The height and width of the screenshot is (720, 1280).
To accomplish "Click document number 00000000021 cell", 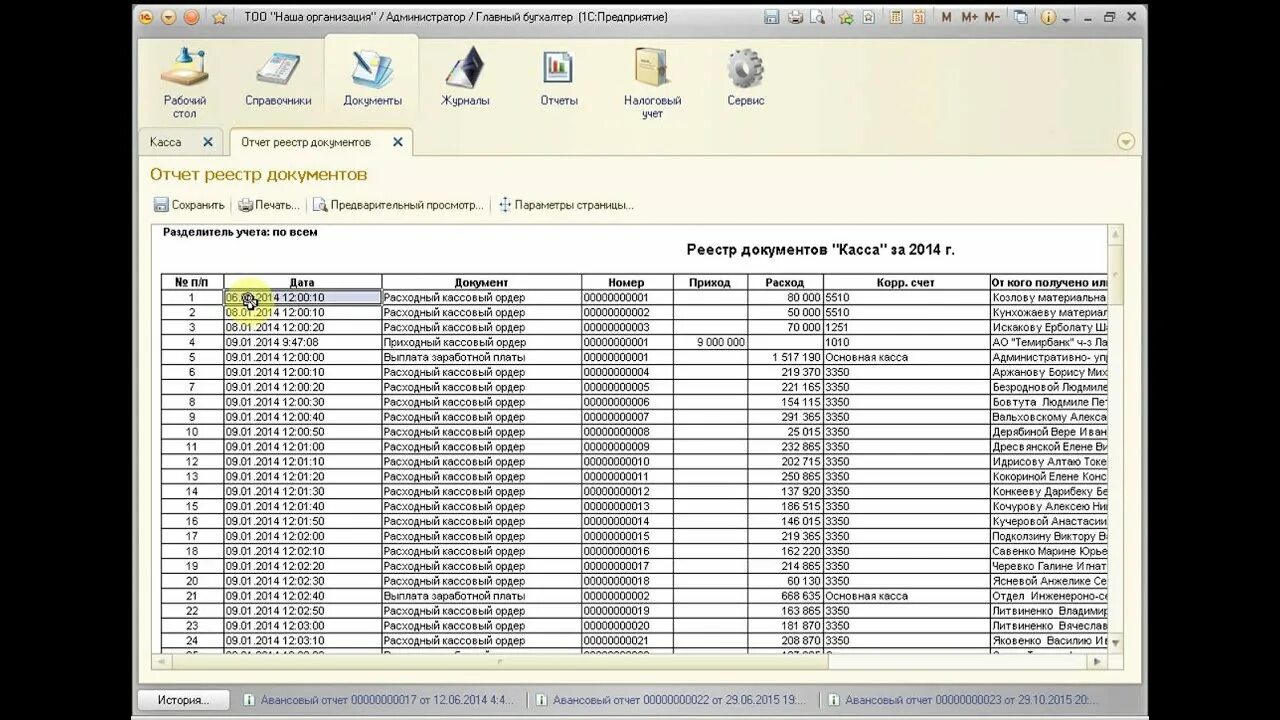I will click(x=627, y=641).
